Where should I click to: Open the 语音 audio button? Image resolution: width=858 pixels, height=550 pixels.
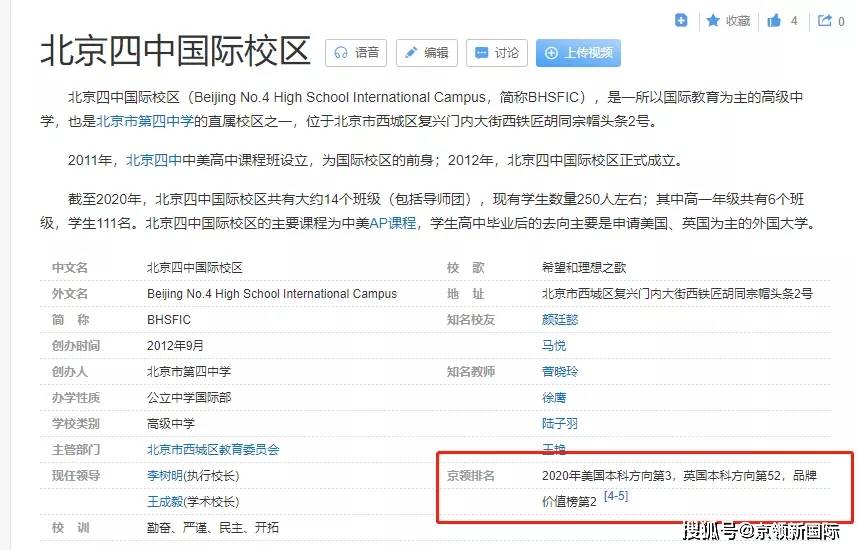(356, 53)
